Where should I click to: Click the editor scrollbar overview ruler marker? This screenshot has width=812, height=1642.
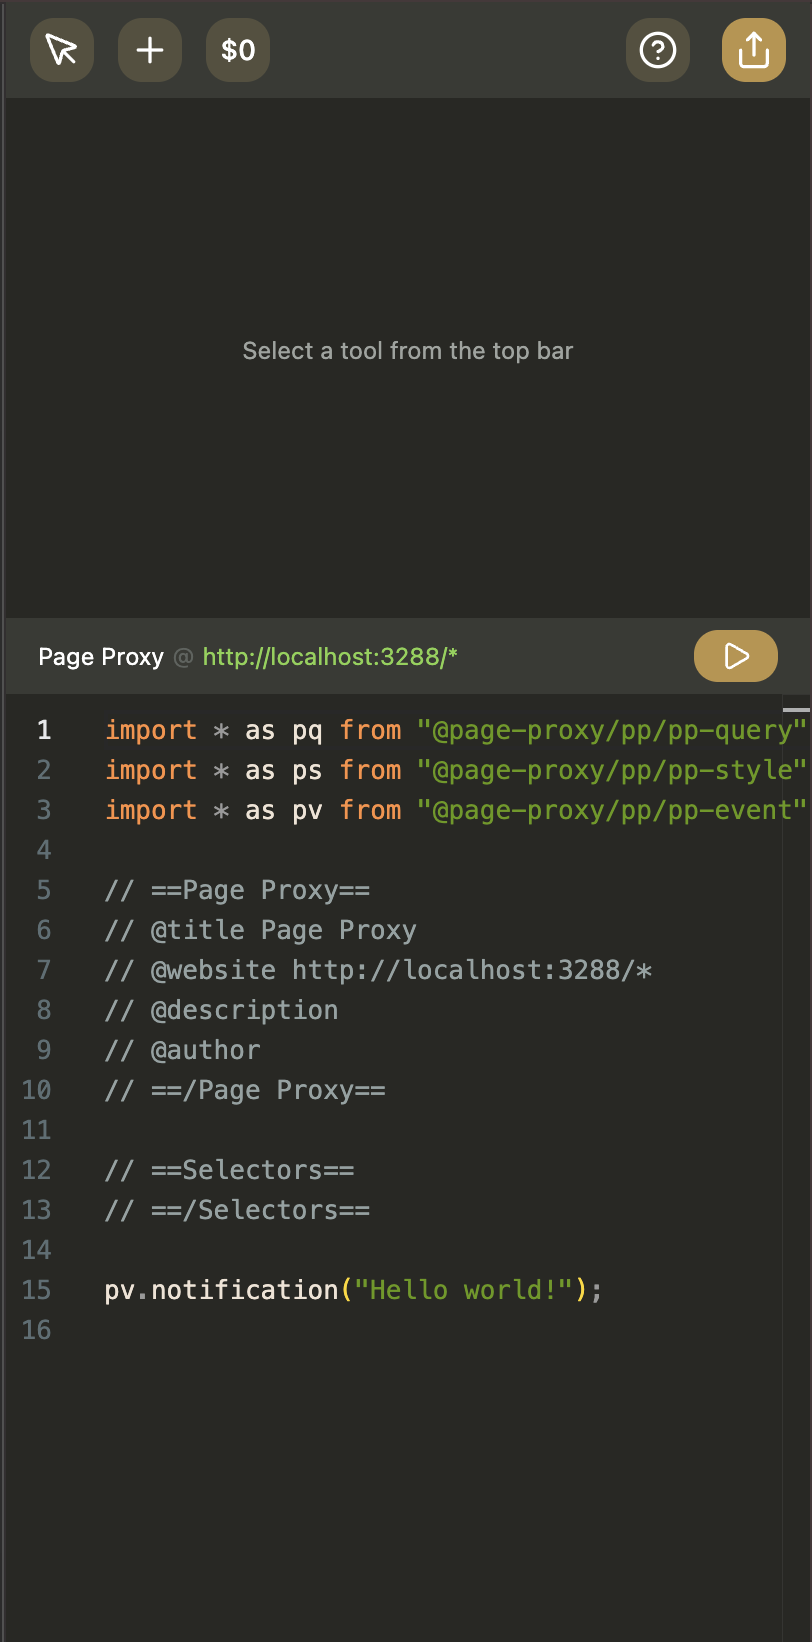point(796,709)
